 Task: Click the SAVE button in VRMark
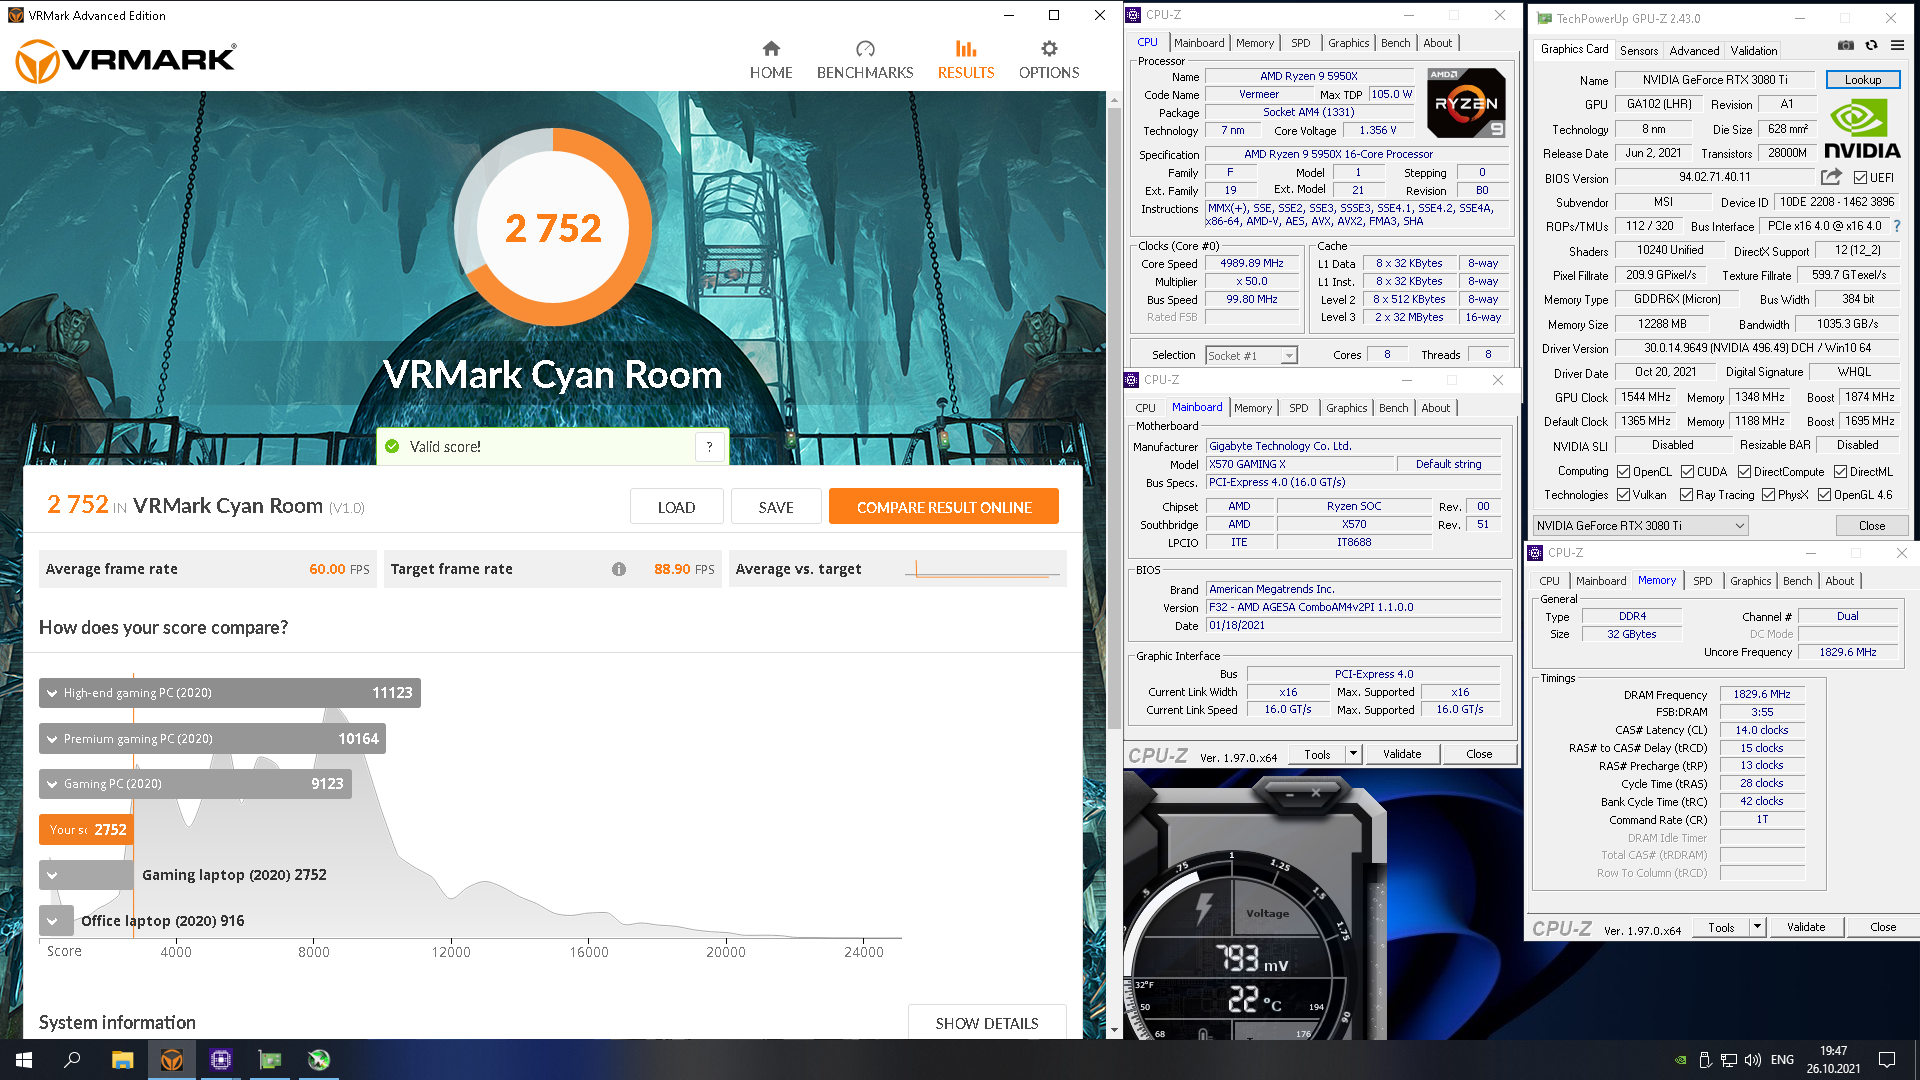click(x=776, y=507)
